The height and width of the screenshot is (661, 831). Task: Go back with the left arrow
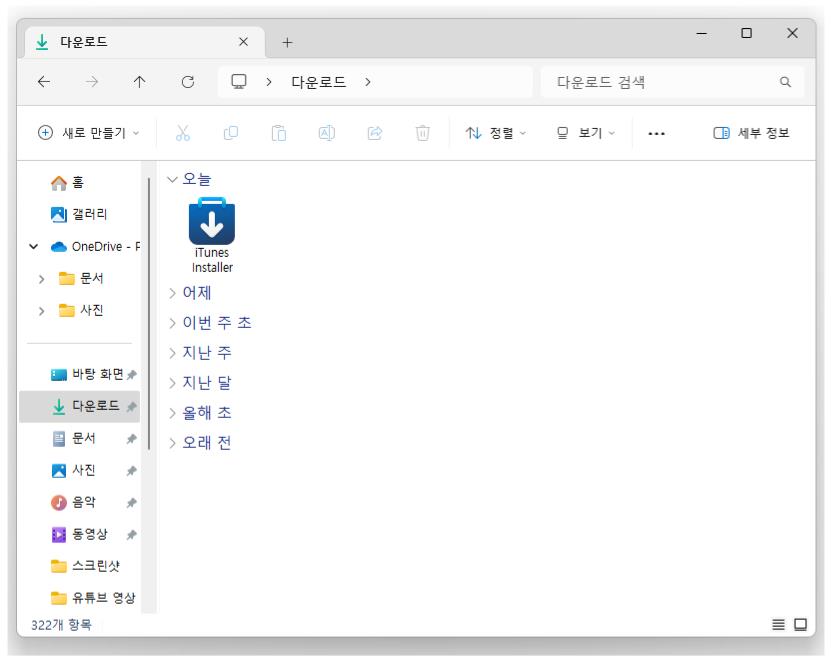pos(44,82)
